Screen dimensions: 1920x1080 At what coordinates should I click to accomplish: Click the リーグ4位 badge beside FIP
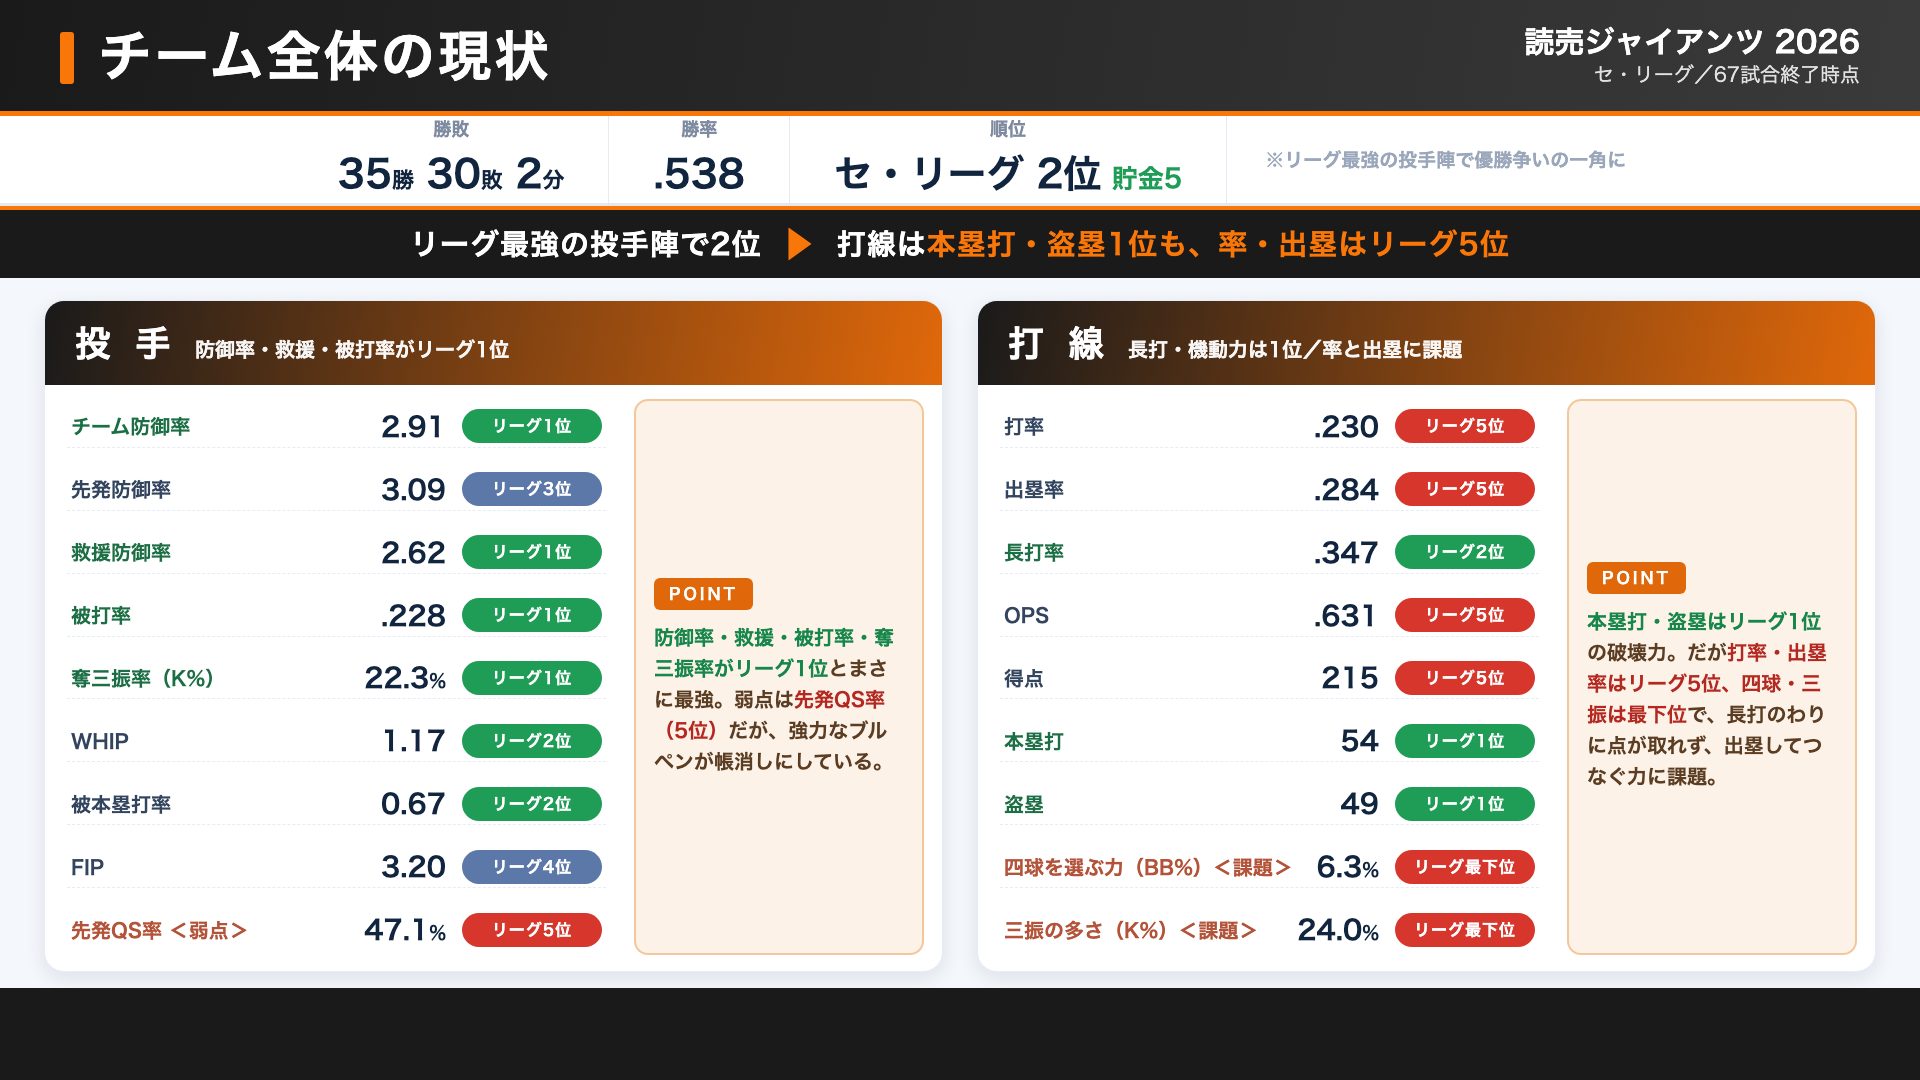pyautogui.click(x=532, y=867)
